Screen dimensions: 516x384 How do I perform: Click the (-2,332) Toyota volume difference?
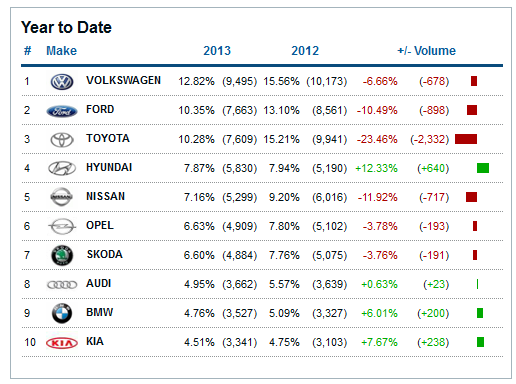pos(430,139)
